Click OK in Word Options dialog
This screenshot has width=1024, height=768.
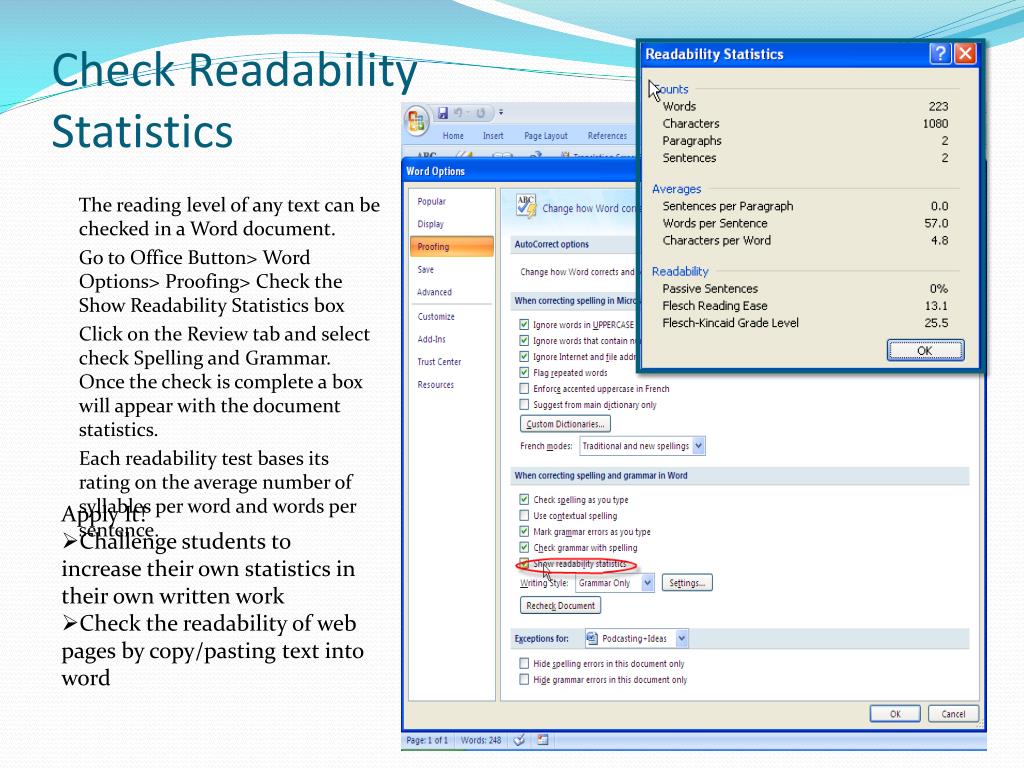pos(895,714)
